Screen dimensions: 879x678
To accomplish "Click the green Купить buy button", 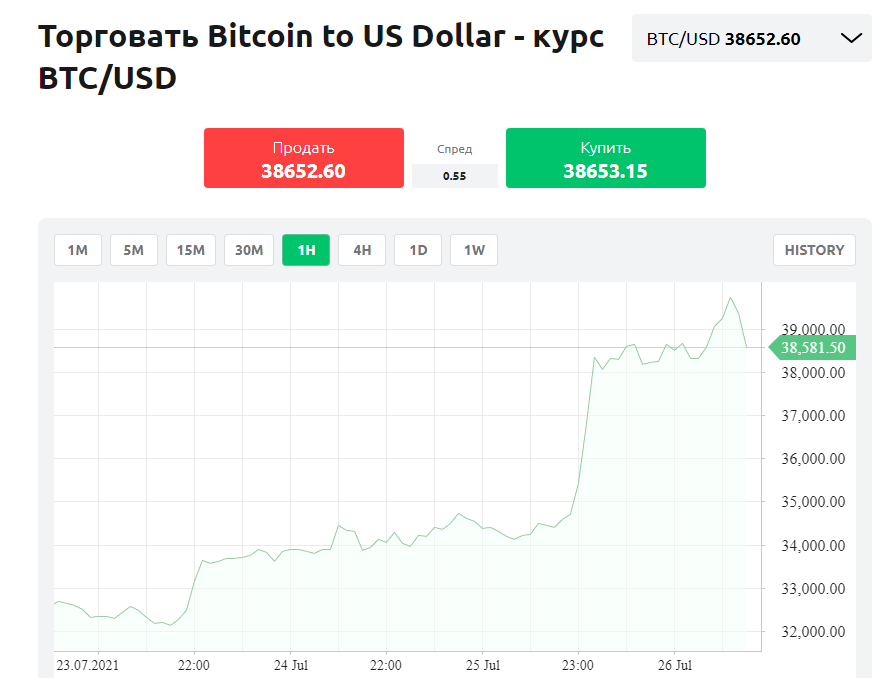I will [x=605, y=158].
